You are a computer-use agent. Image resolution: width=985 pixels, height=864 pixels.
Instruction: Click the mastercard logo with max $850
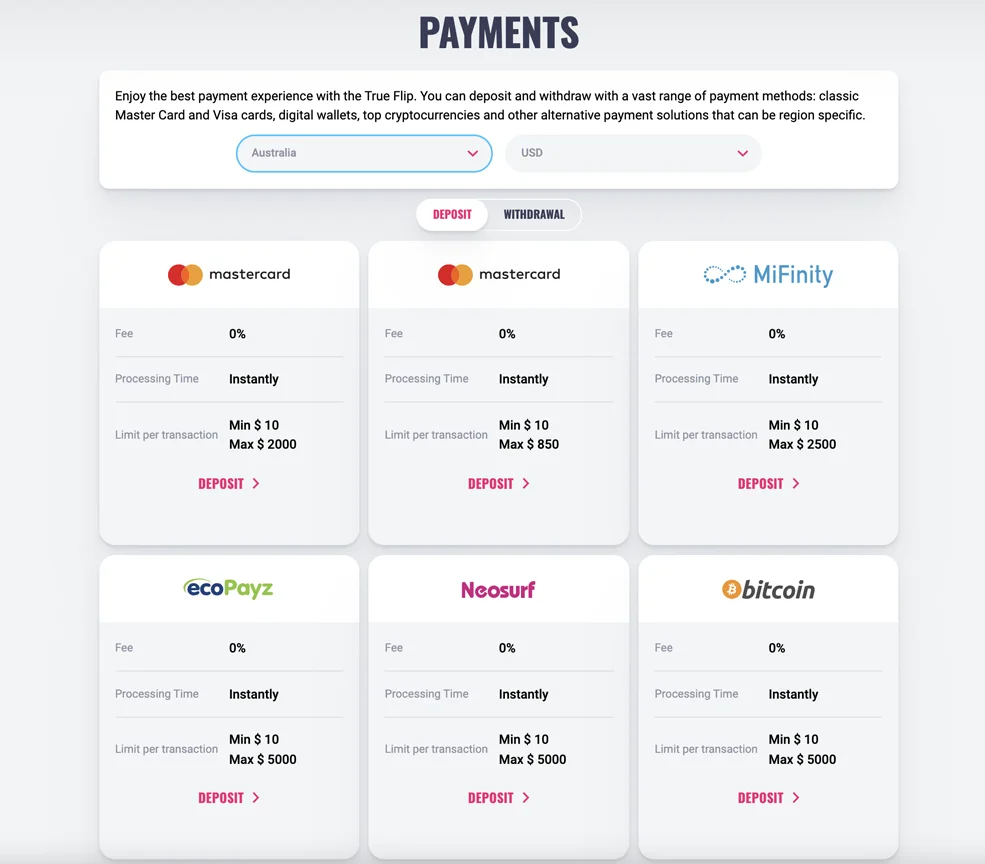point(499,275)
